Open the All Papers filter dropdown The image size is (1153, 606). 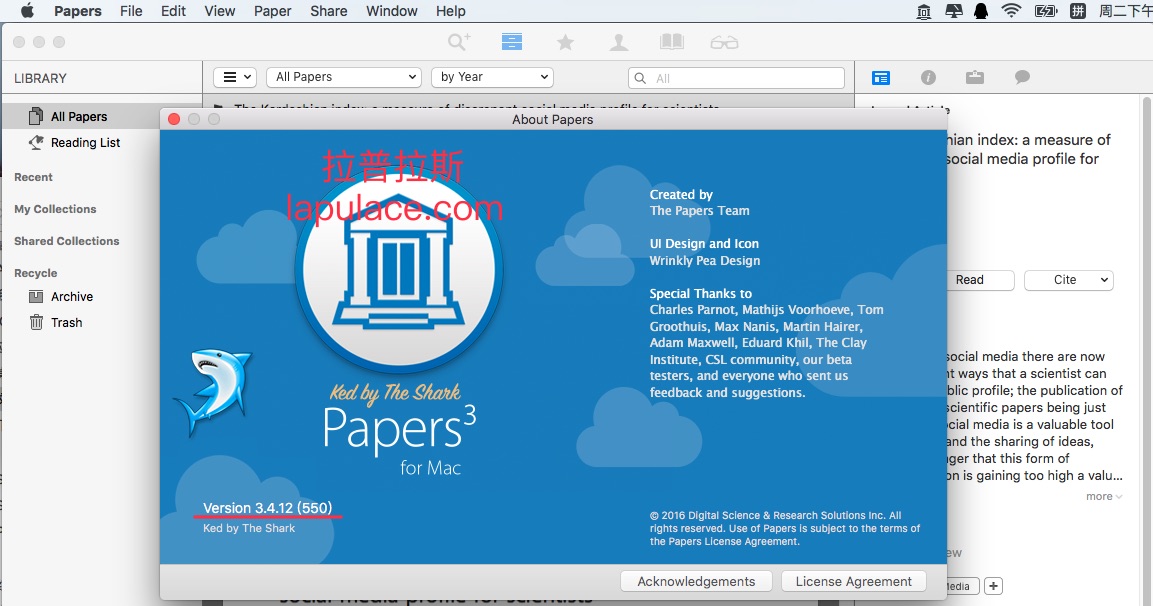(x=343, y=77)
